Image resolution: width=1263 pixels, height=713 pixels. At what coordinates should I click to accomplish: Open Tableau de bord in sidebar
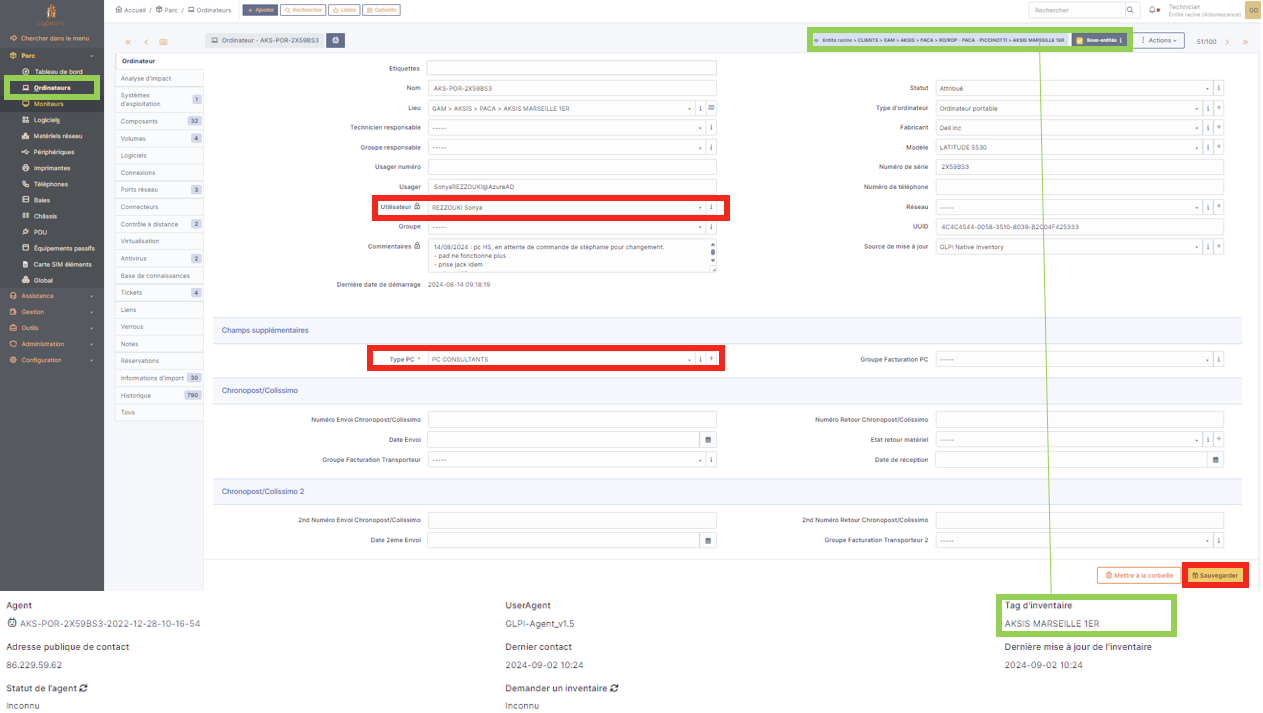tap(58, 72)
